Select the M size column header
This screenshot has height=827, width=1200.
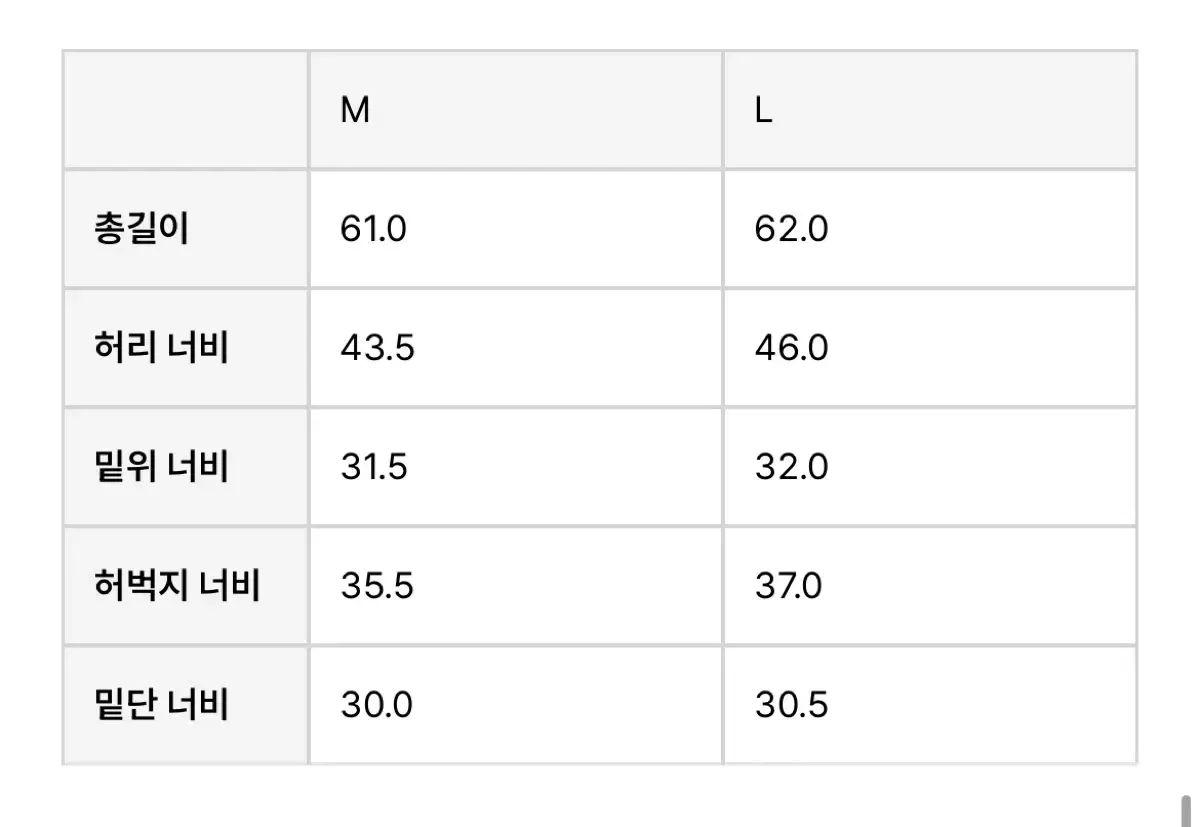pyautogui.click(x=515, y=110)
